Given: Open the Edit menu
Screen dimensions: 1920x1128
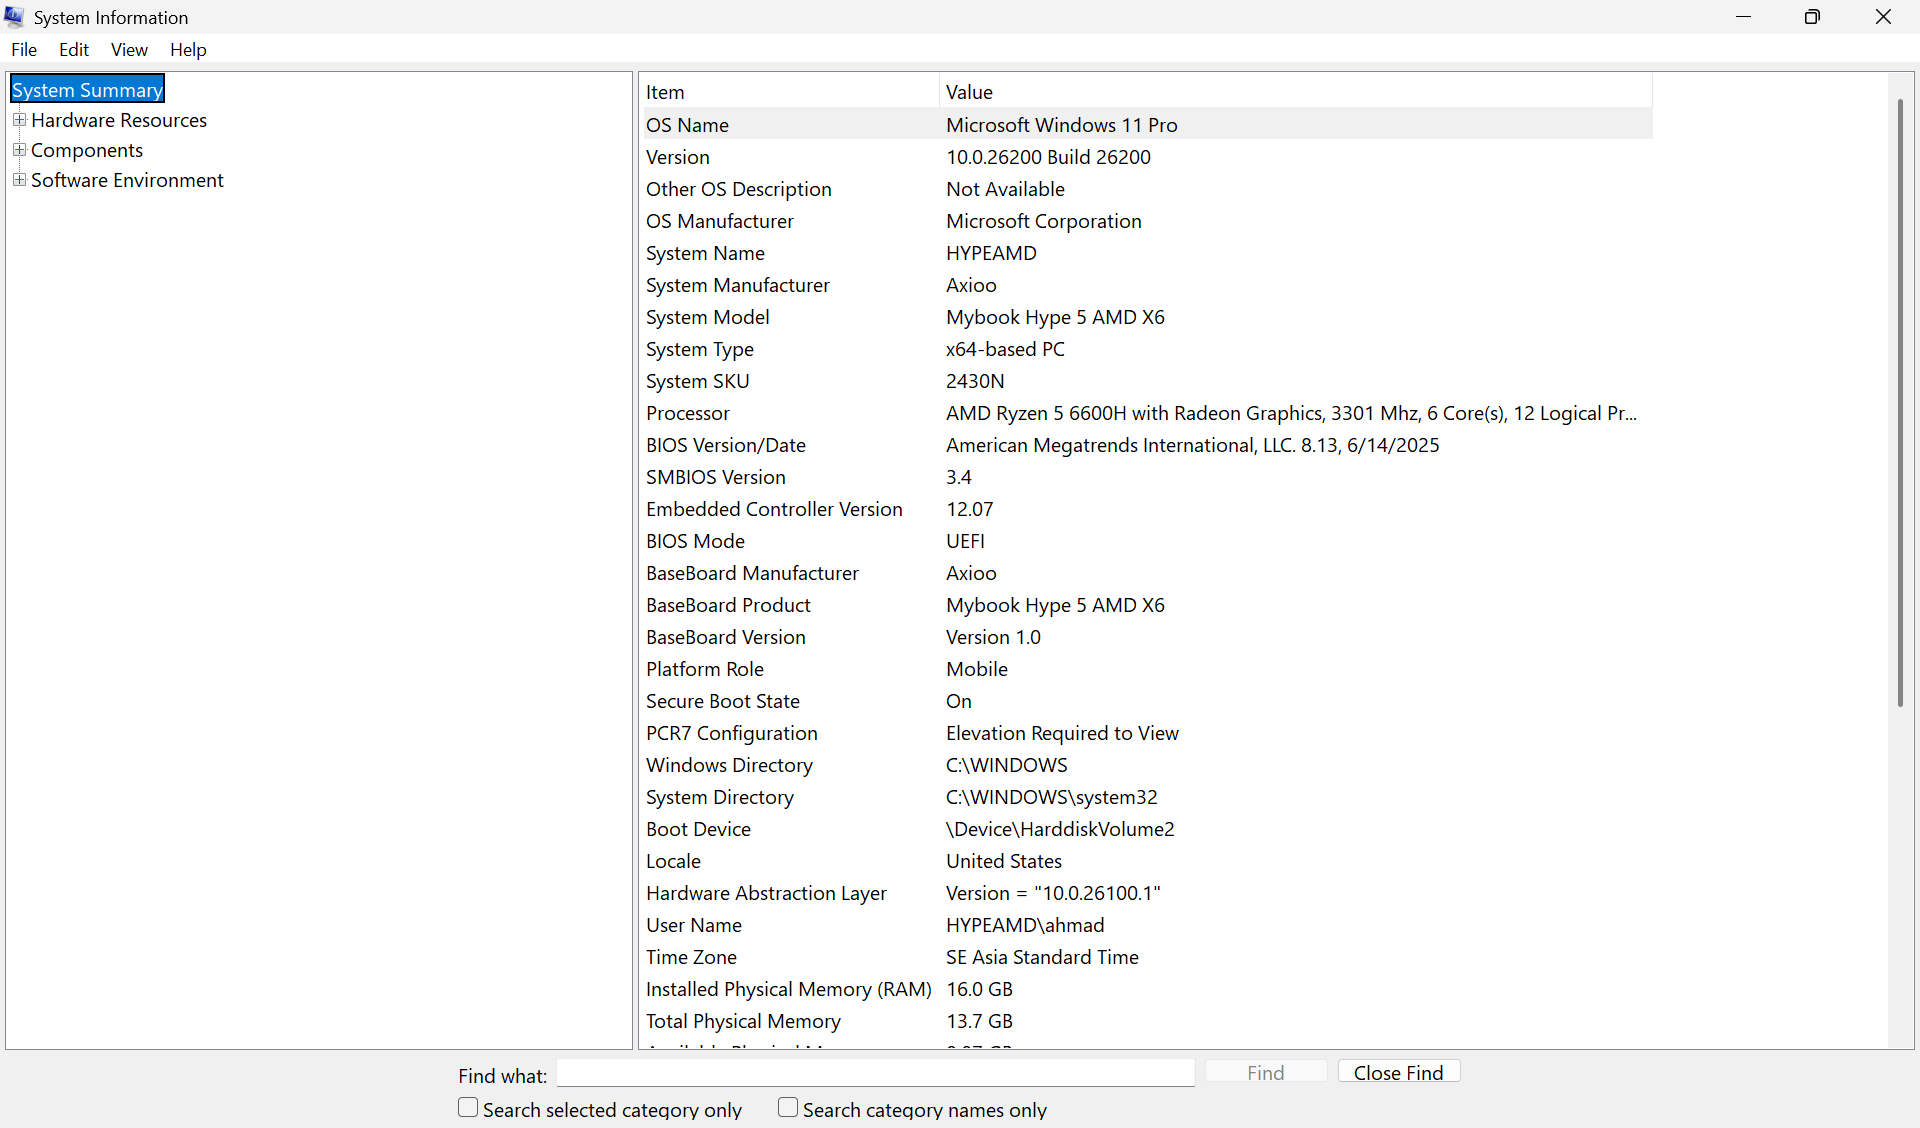Looking at the screenshot, I should click(x=74, y=50).
